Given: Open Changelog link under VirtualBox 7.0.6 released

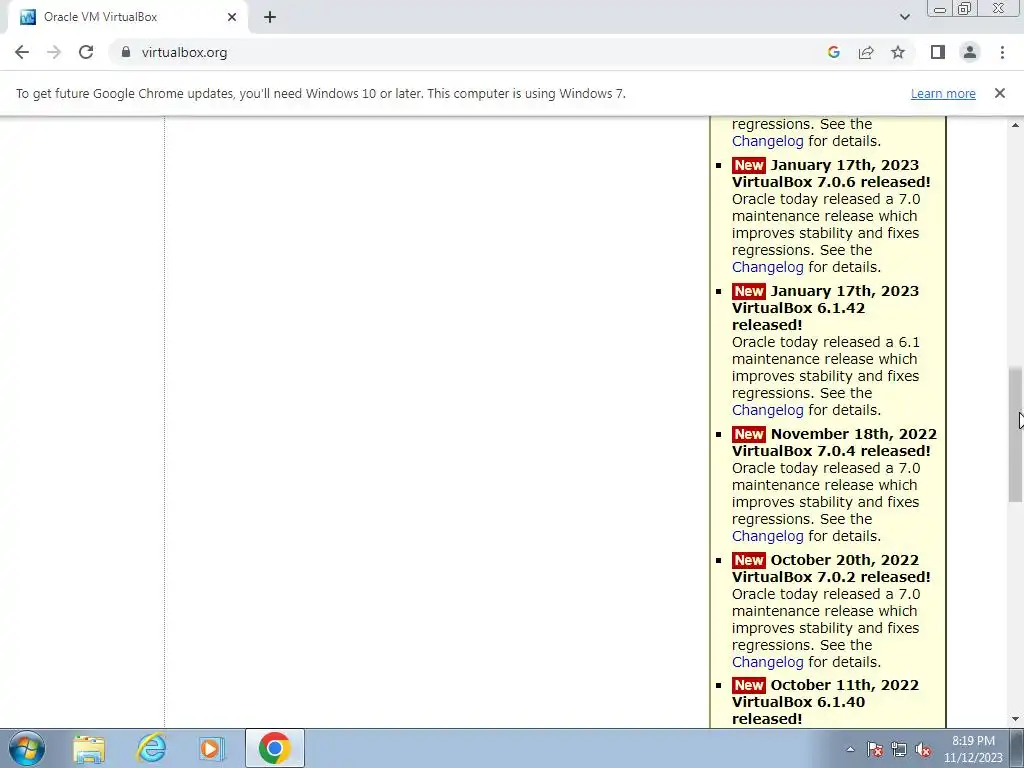Looking at the screenshot, I should click(767, 267).
